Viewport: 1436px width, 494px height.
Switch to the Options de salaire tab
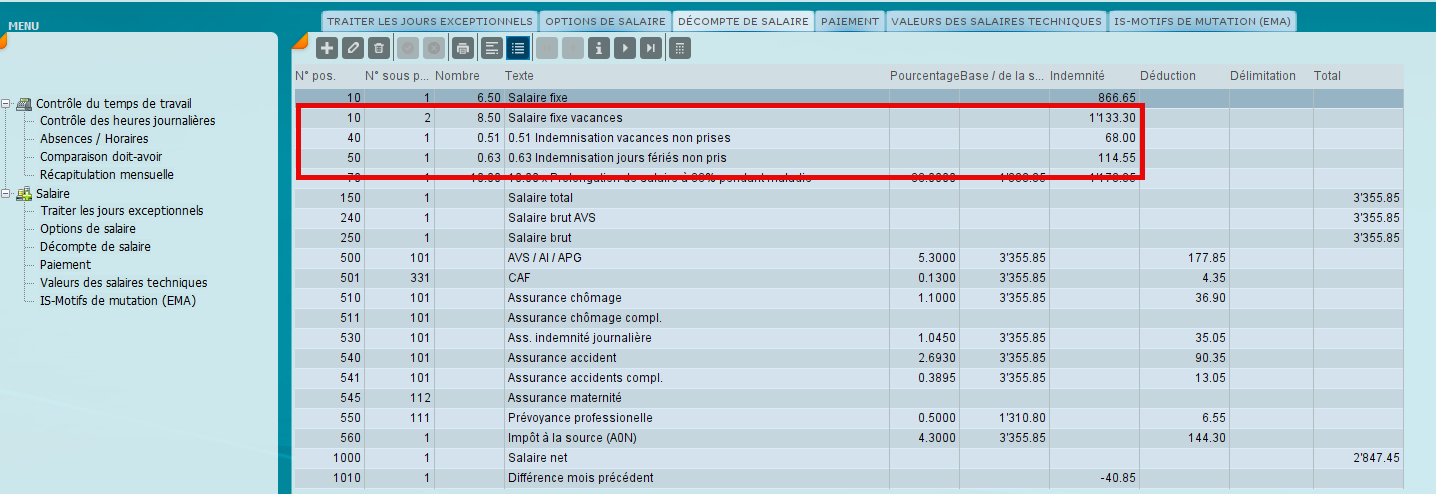[x=604, y=21]
